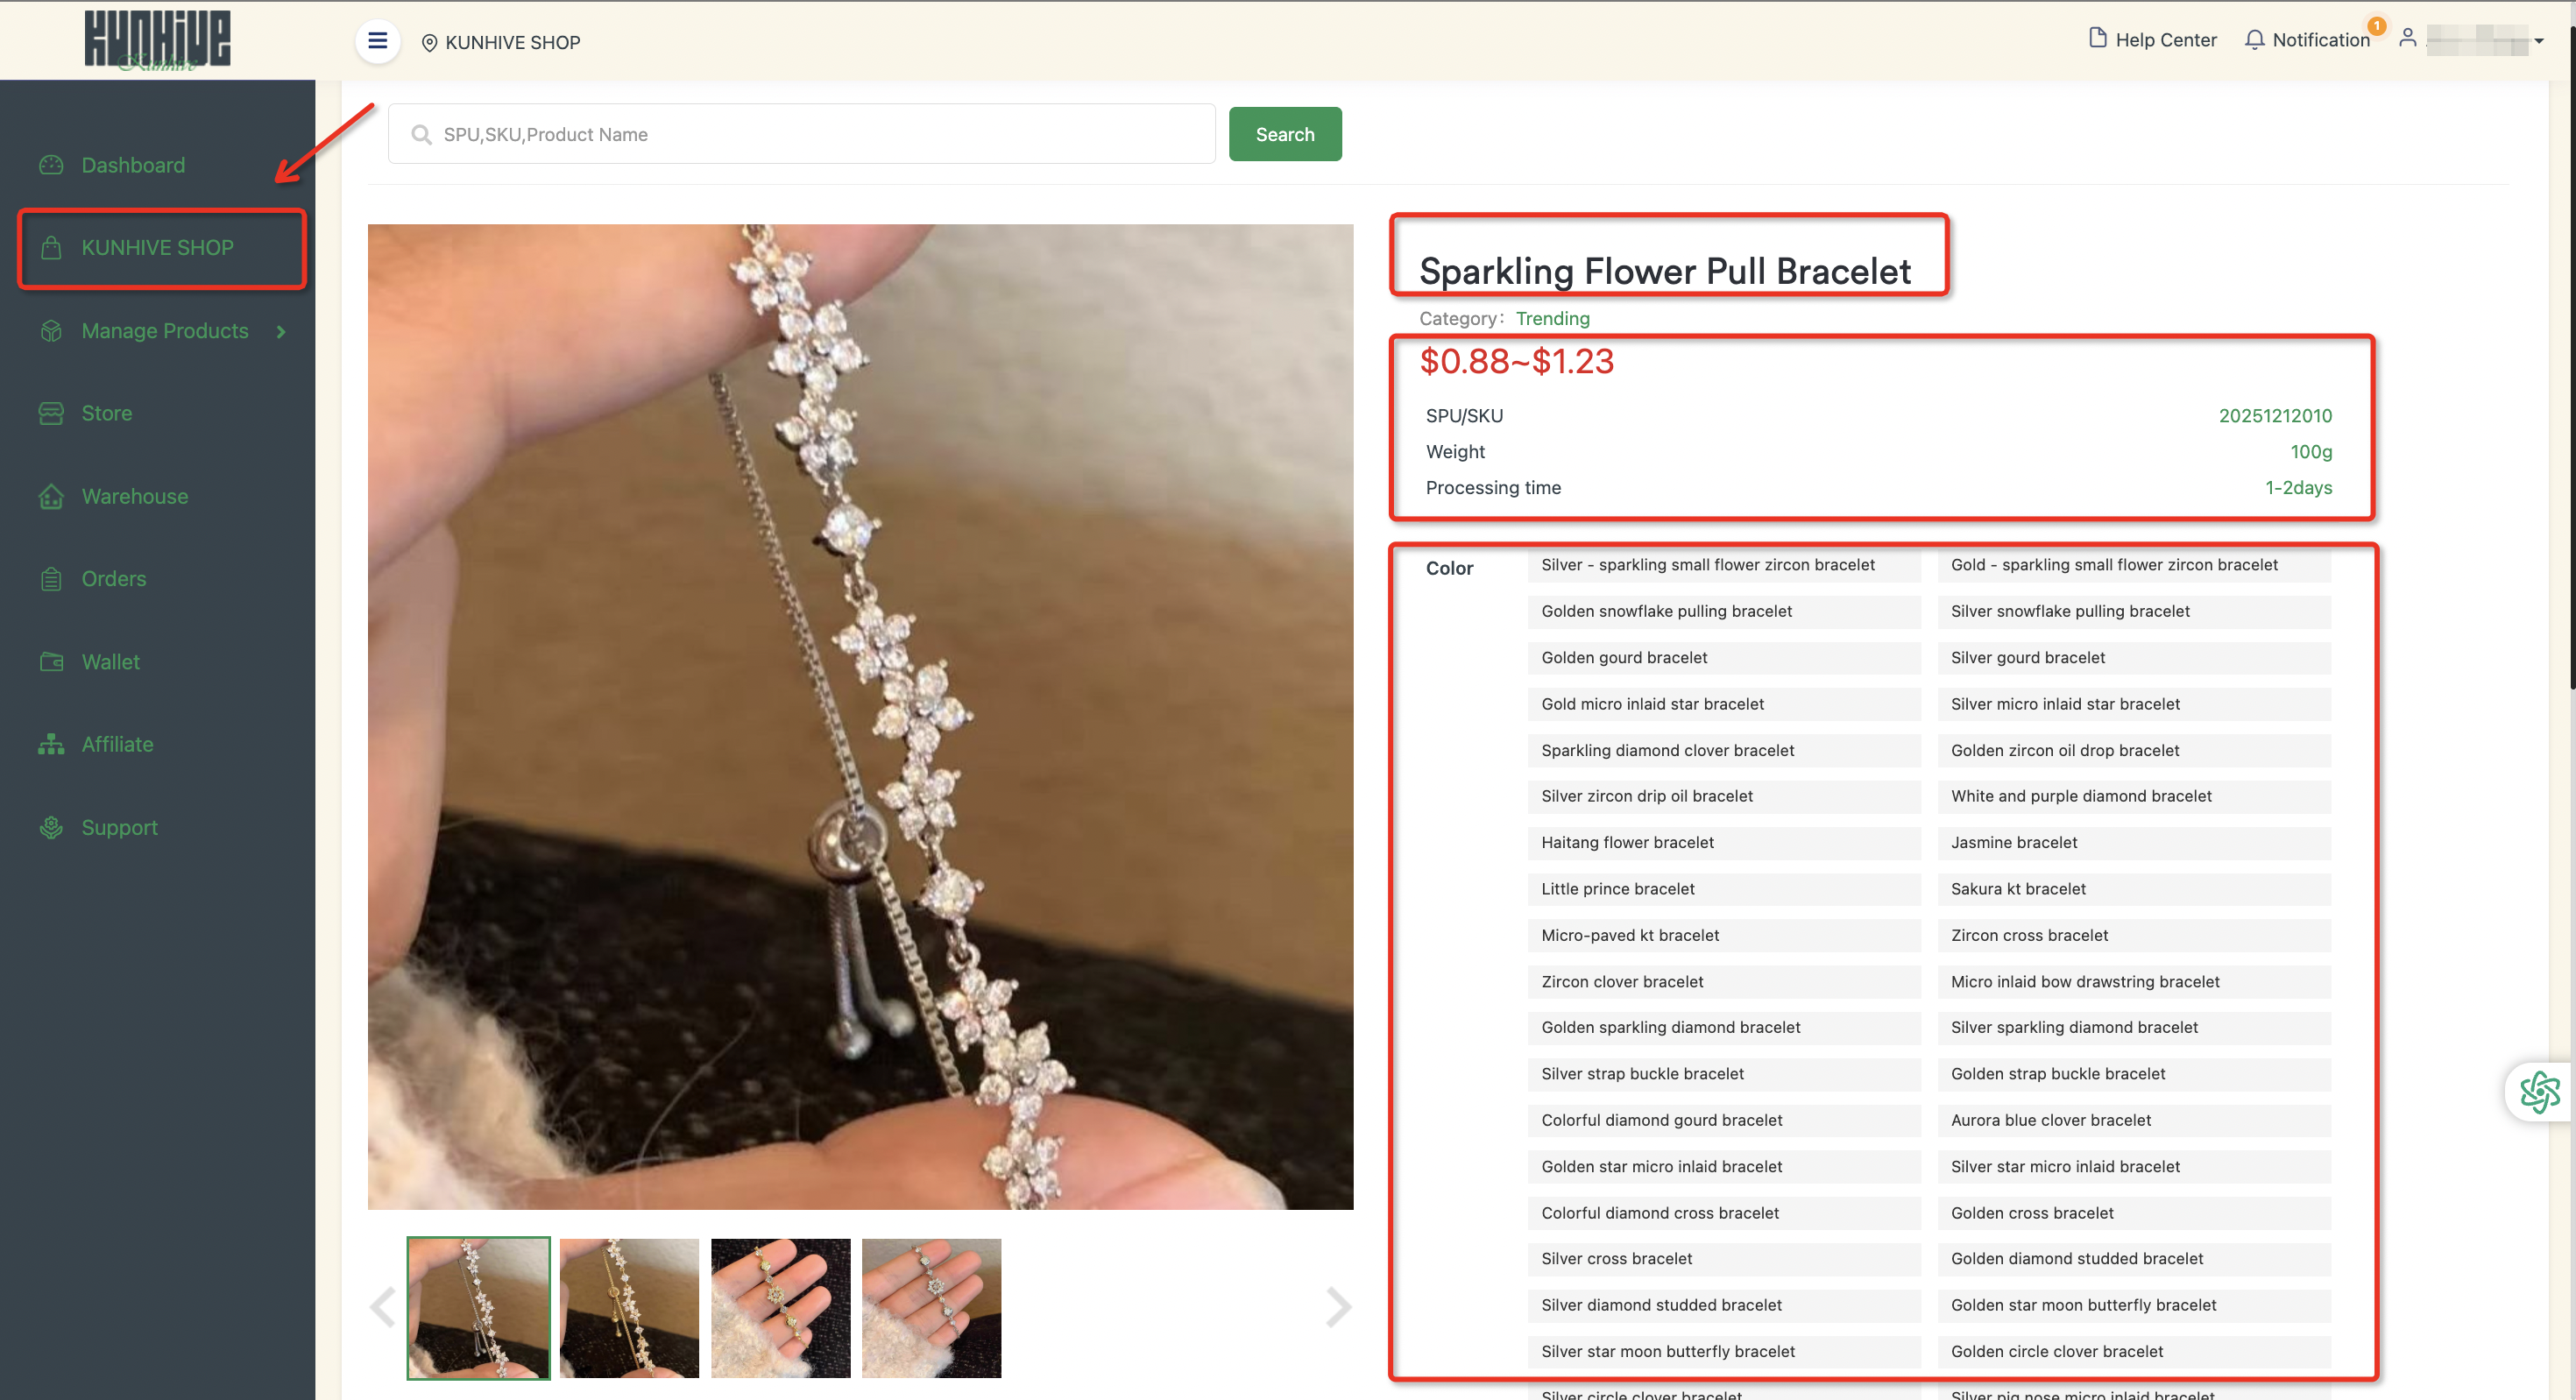This screenshot has height=1400, width=2576.
Task: Go to Orders in the sidebar
Action: [x=113, y=579]
